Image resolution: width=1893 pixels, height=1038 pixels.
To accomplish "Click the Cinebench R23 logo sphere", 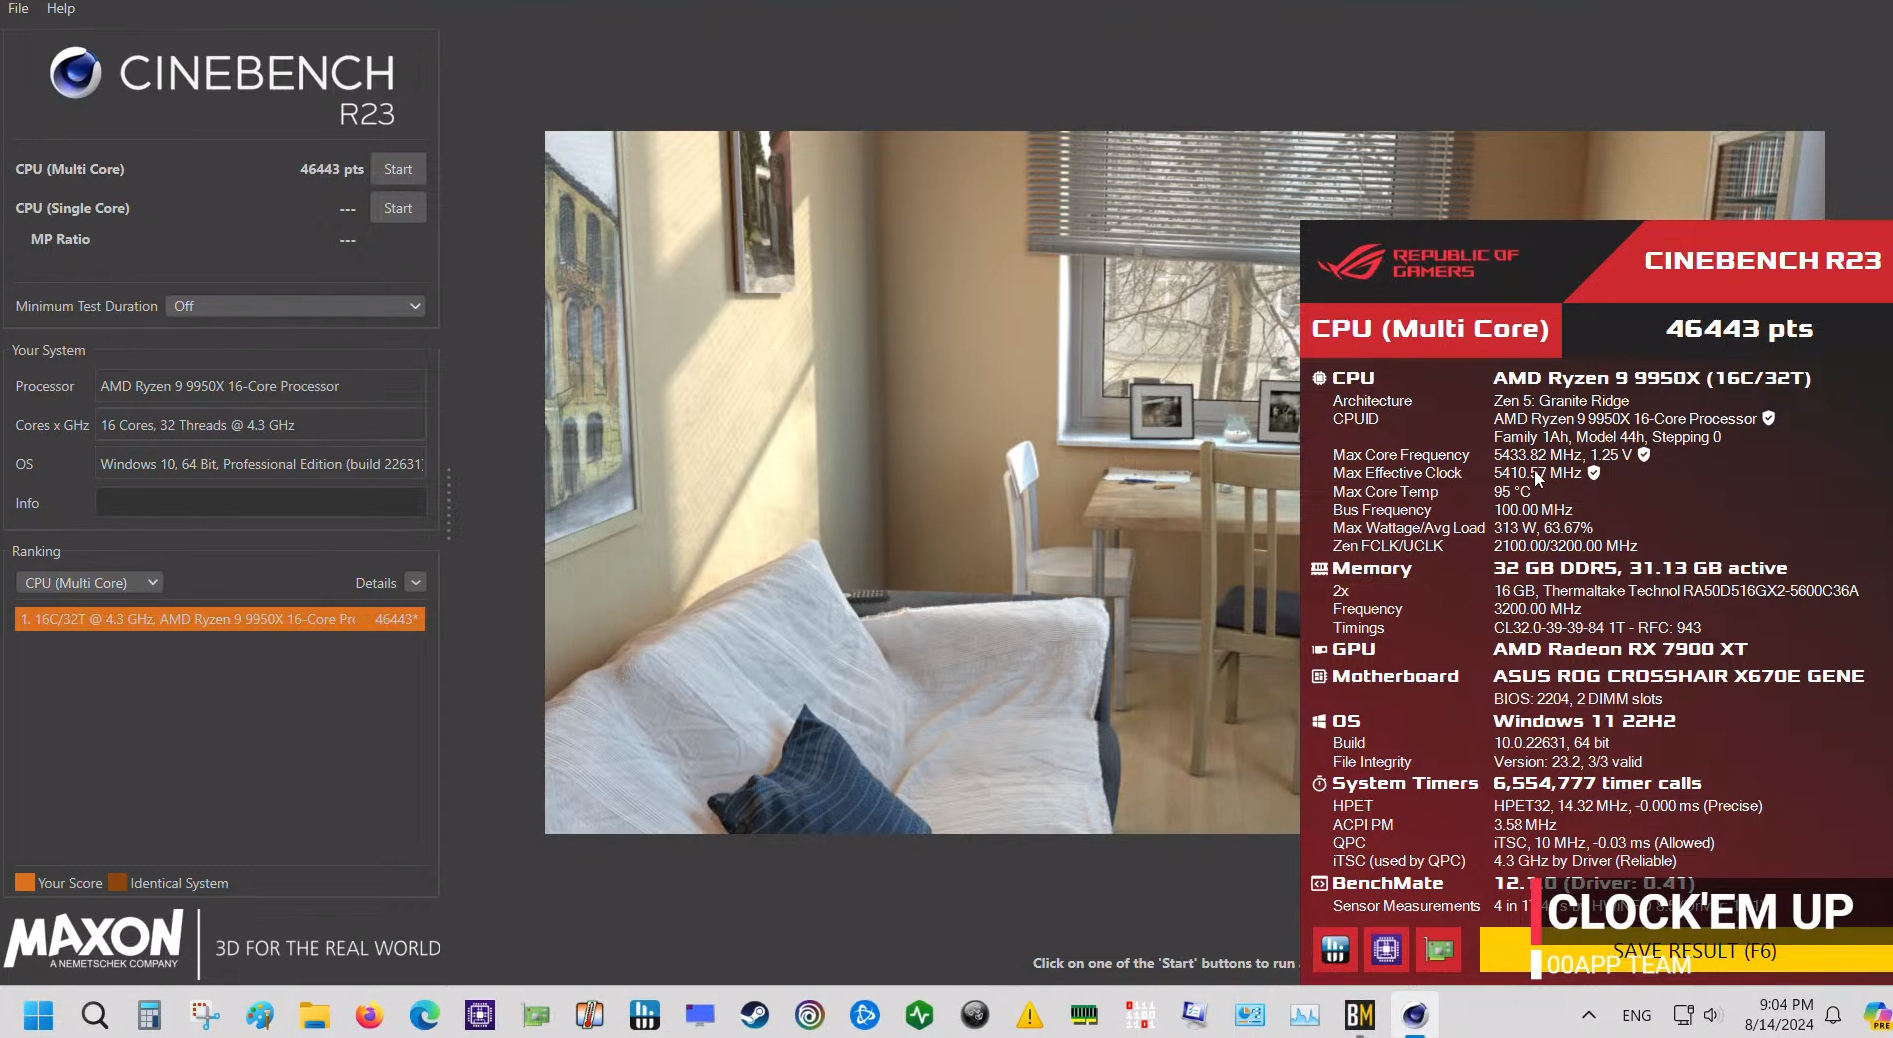I will pos(76,72).
